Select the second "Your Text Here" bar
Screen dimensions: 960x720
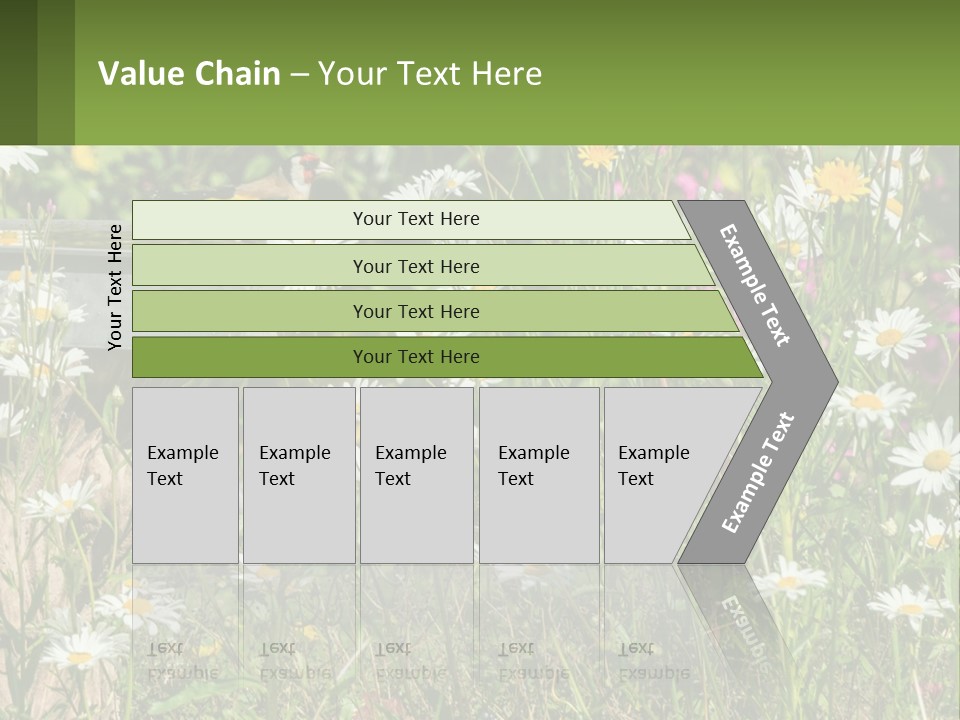tap(415, 266)
